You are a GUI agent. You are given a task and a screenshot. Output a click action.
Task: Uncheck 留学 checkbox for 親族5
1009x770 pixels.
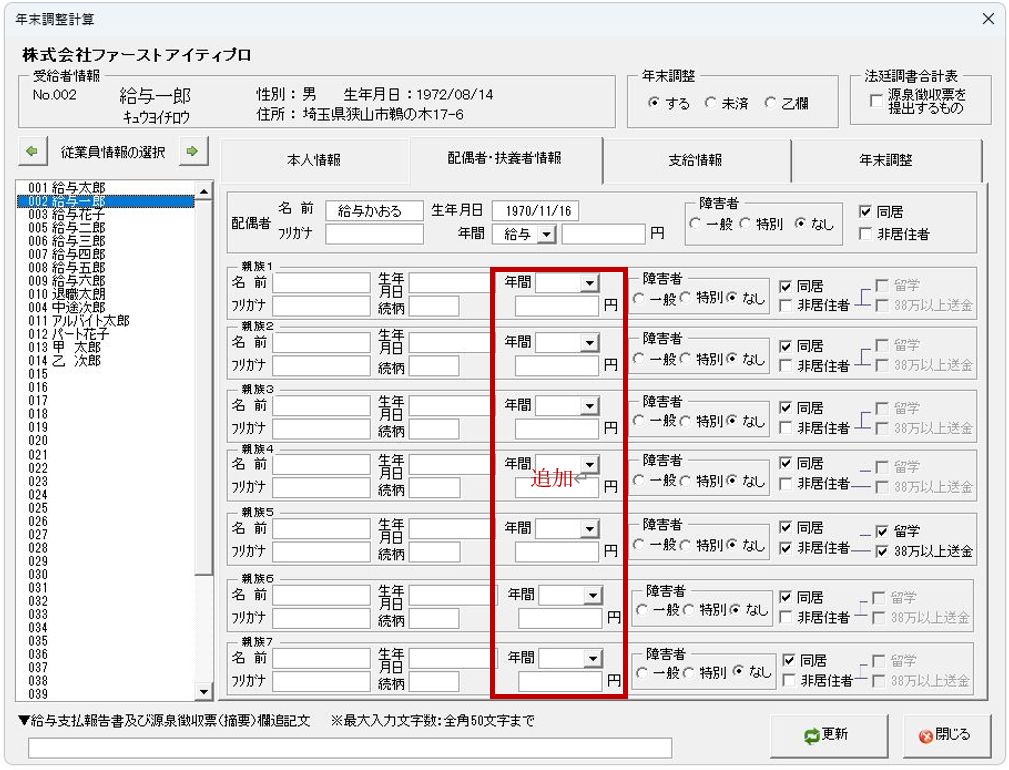pyautogui.click(x=881, y=532)
